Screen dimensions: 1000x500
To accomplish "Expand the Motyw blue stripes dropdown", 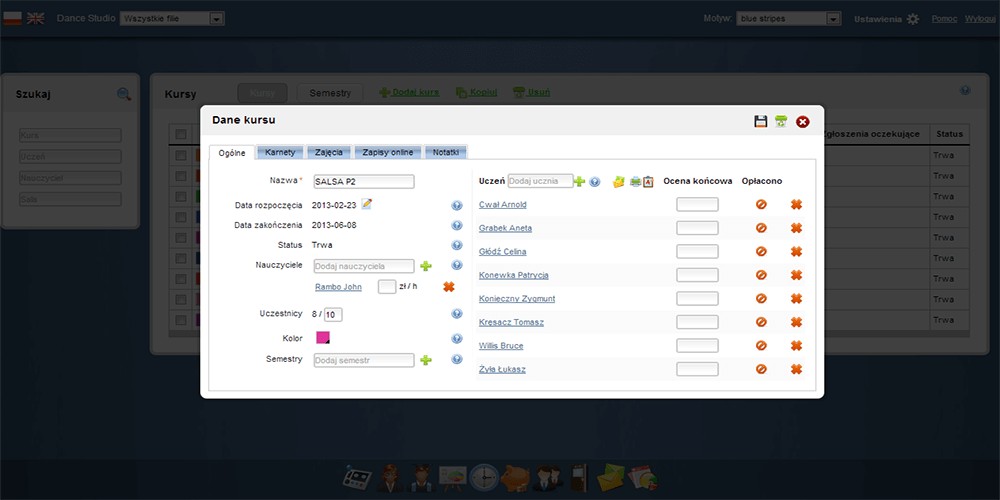I will pyautogui.click(x=788, y=19).
